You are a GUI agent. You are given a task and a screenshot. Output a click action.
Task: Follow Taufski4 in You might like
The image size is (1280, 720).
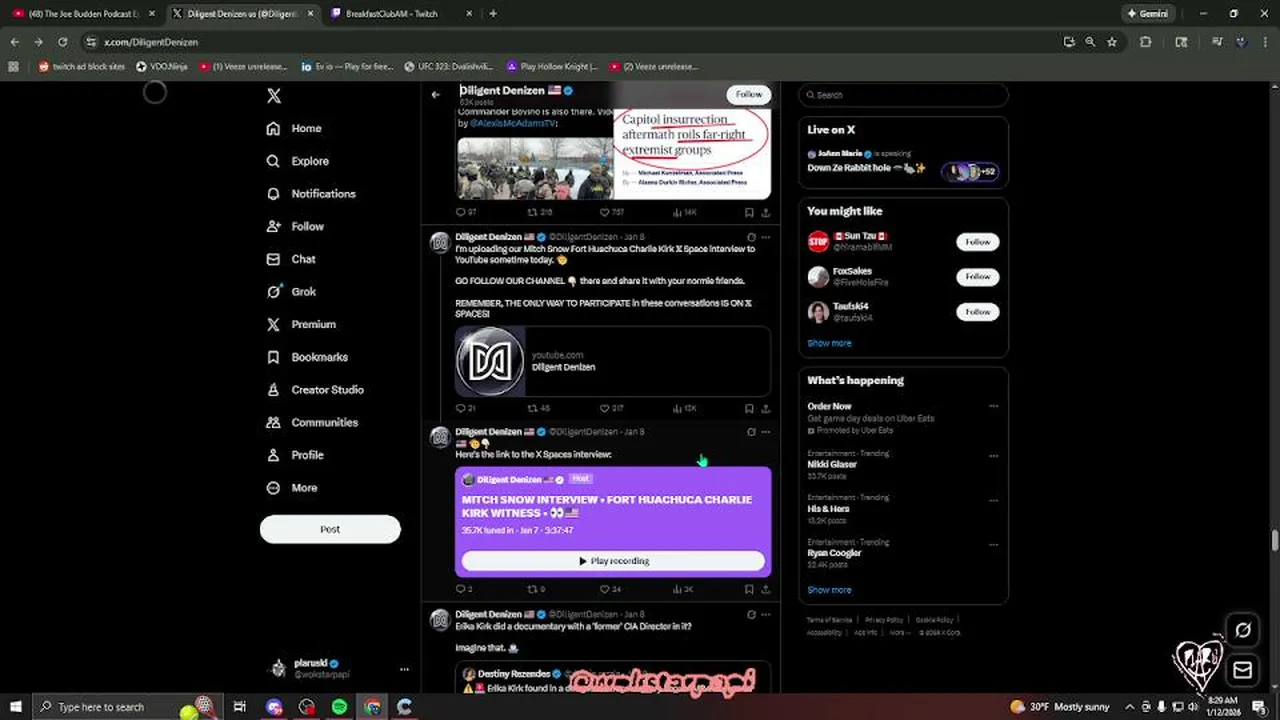977,312
